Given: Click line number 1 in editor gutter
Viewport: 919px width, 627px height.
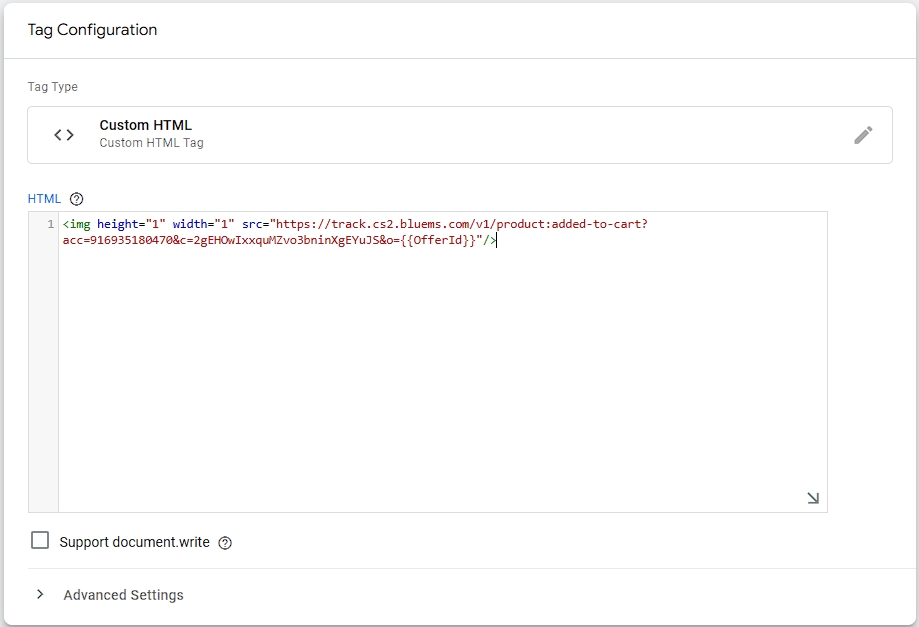Looking at the screenshot, I should pyautogui.click(x=50, y=224).
